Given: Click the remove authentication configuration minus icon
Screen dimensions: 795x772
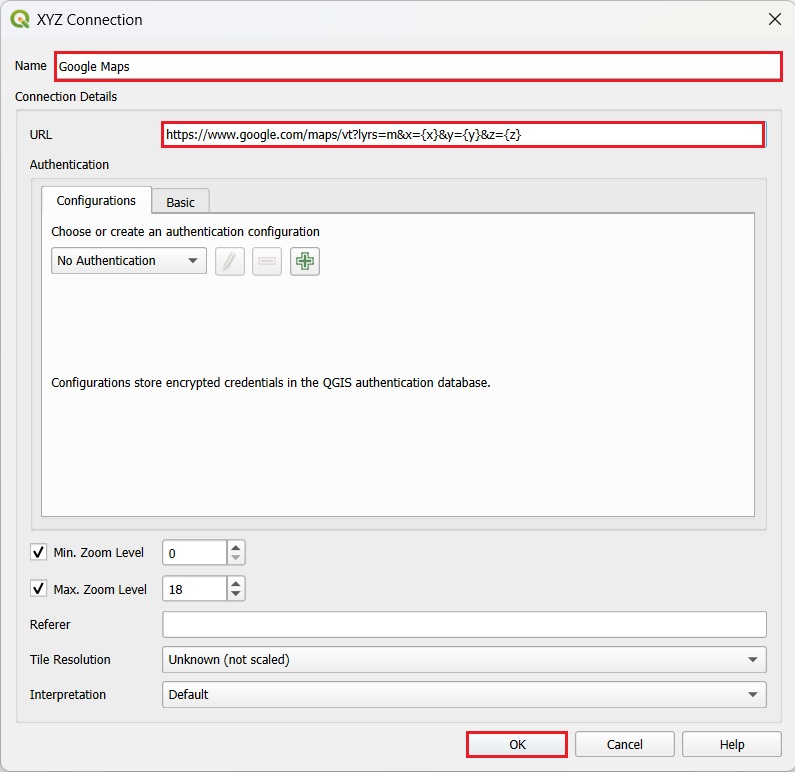Looking at the screenshot, I should point(267,261).
